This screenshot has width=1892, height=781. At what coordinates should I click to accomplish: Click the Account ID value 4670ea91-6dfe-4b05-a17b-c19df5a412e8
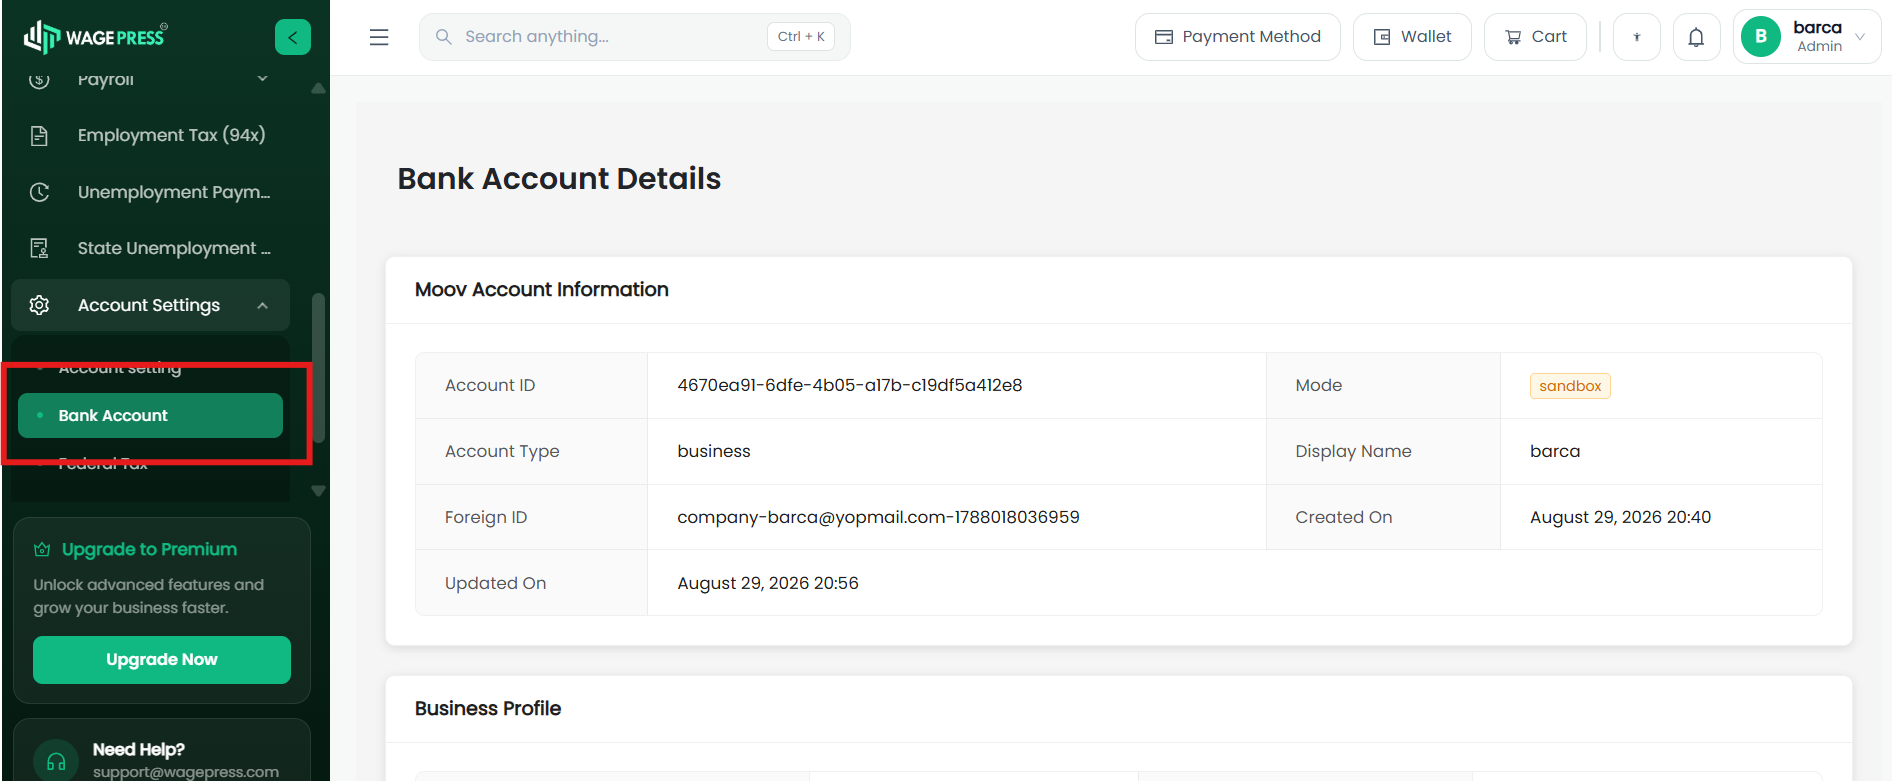pos(850,386)
